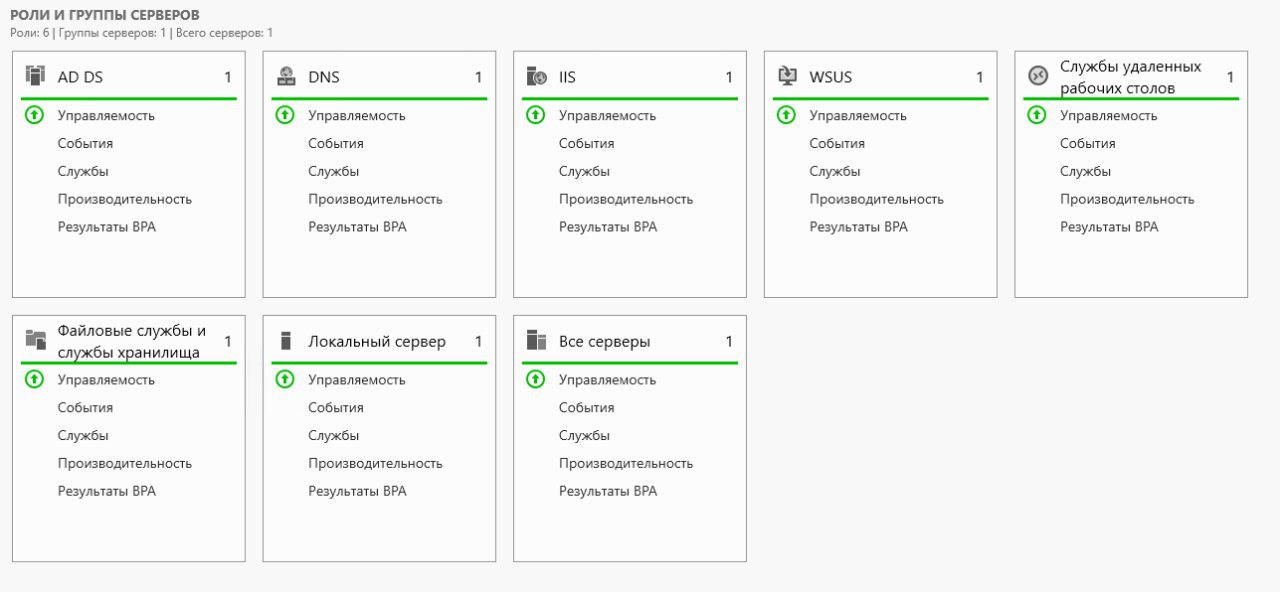
Task: Click the Remote Desktop Services tile icon
Action: pos(1038,76)
